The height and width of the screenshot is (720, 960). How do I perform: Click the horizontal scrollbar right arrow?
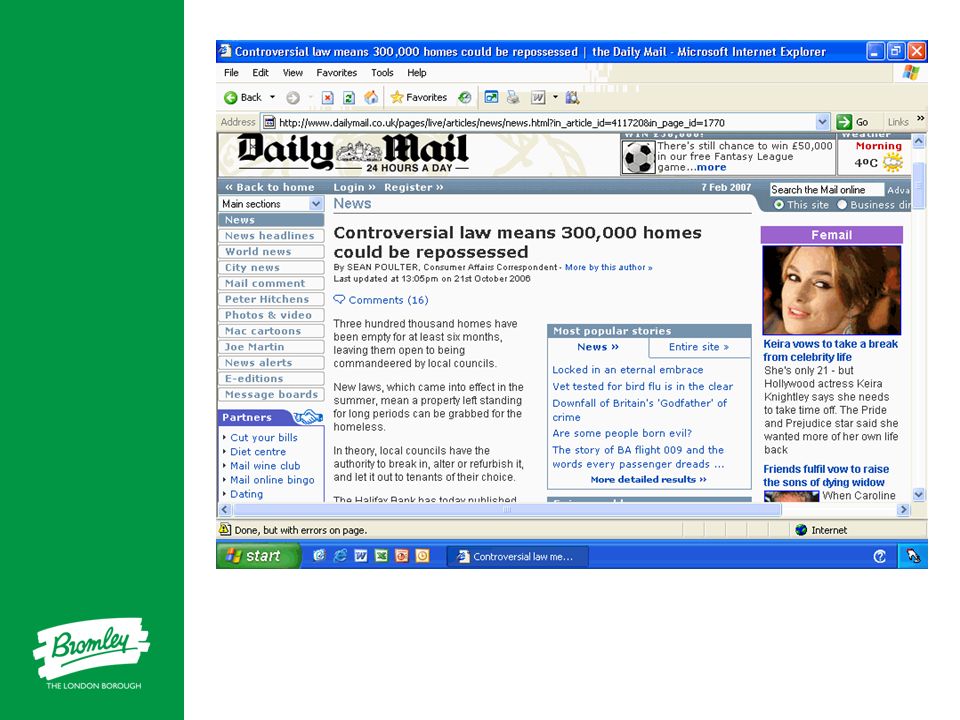tap(903, 509)
